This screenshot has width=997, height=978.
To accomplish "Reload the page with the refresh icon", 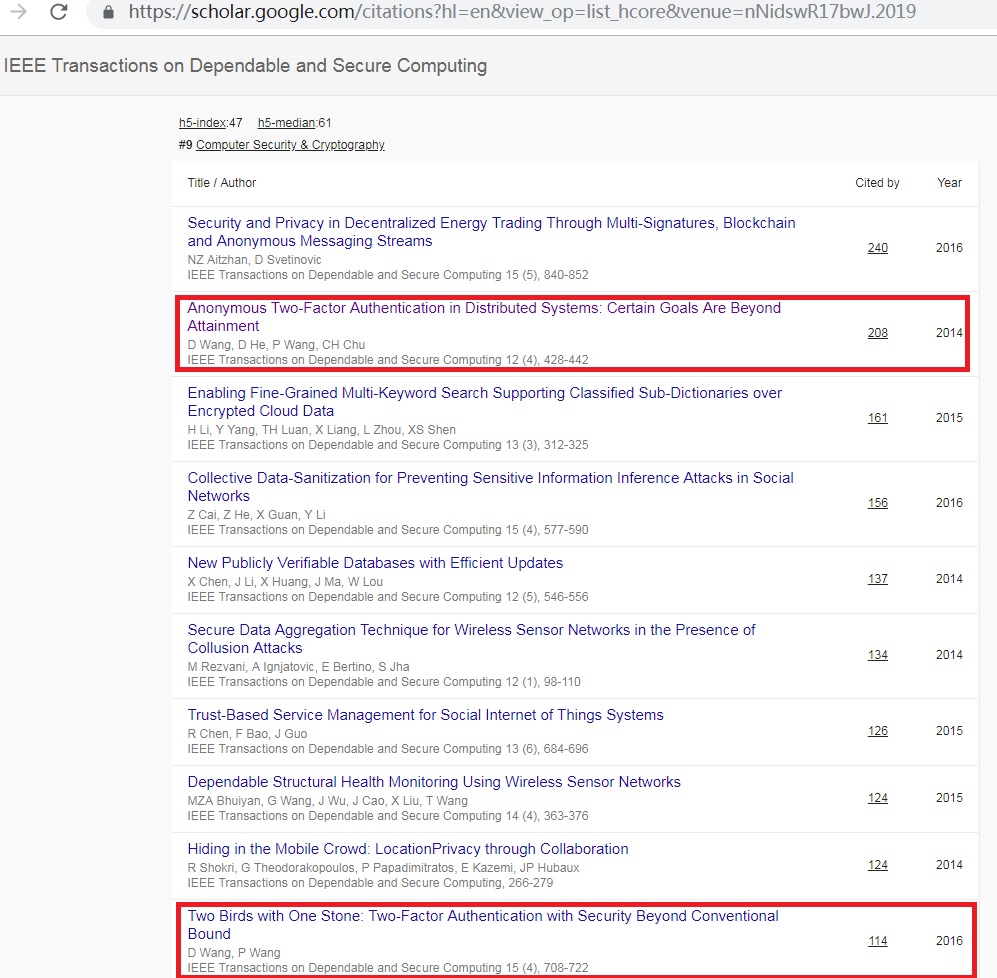I will point(58,11).
